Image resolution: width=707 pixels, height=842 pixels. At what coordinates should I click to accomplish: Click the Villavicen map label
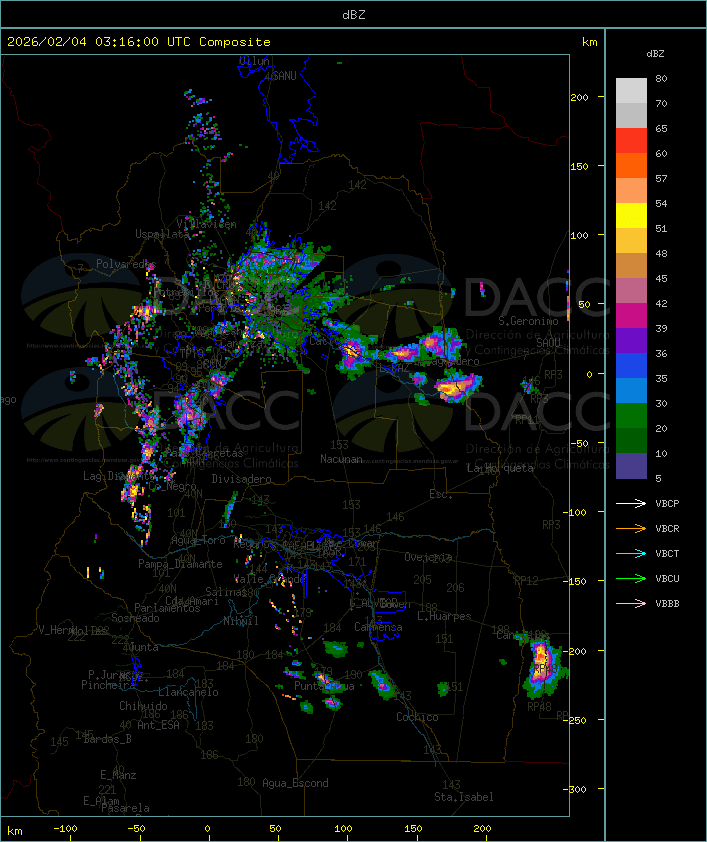coord(207,224)
